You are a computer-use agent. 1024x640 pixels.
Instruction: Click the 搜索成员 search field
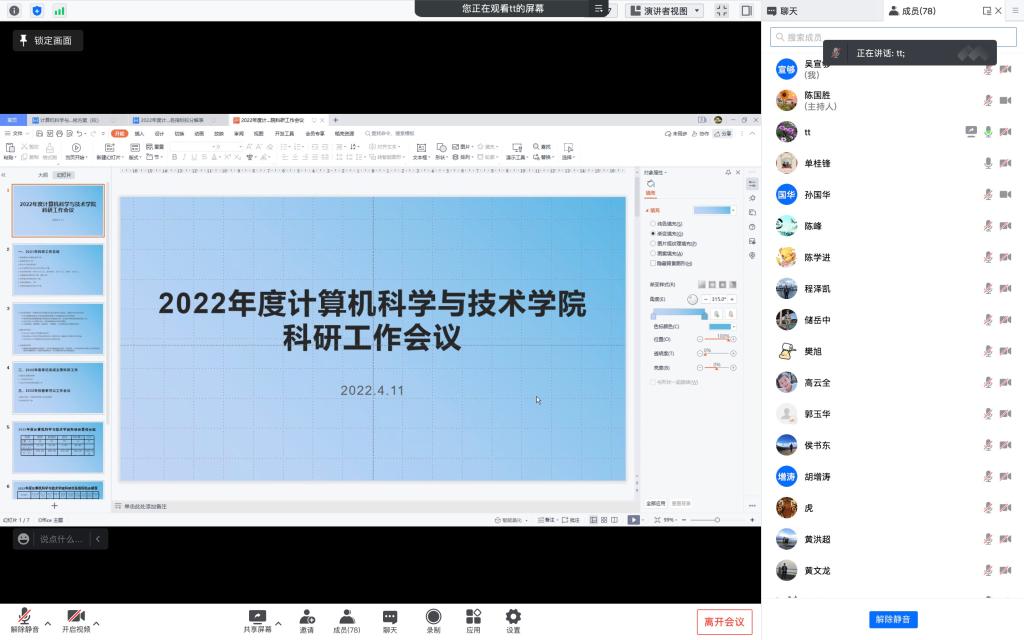coord(892,37)
